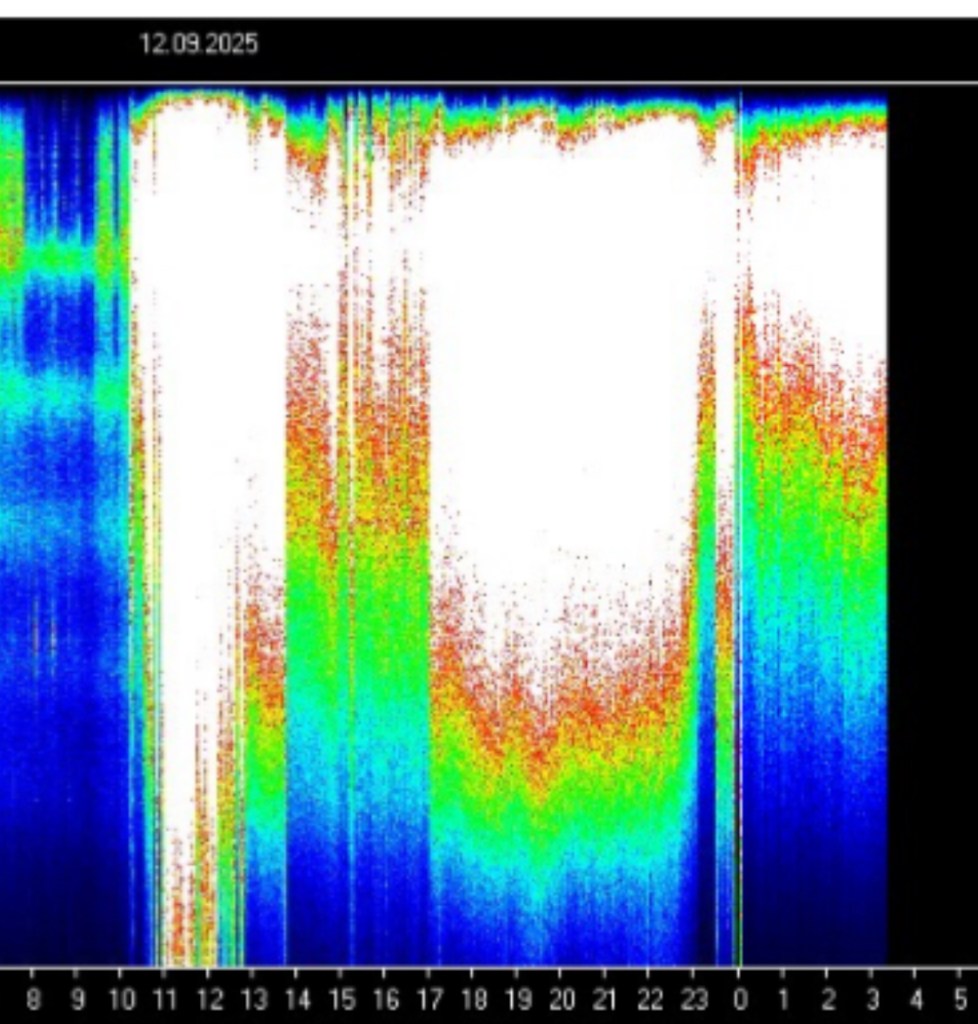Select hour 14 on the time axis
This screenshot has width=978, height=1024.
pyautogui.click(x=297, y=999)
